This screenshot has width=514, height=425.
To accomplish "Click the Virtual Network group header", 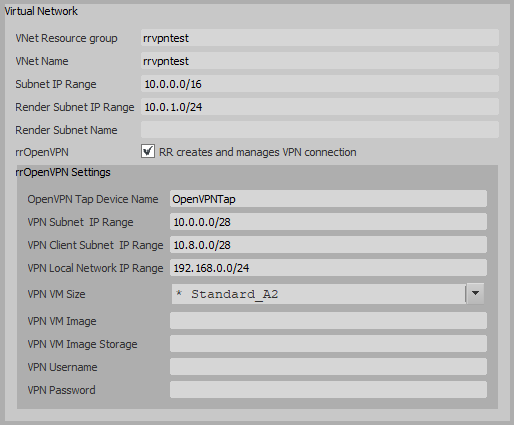I will pyautogui.click(x=41, y=11).
